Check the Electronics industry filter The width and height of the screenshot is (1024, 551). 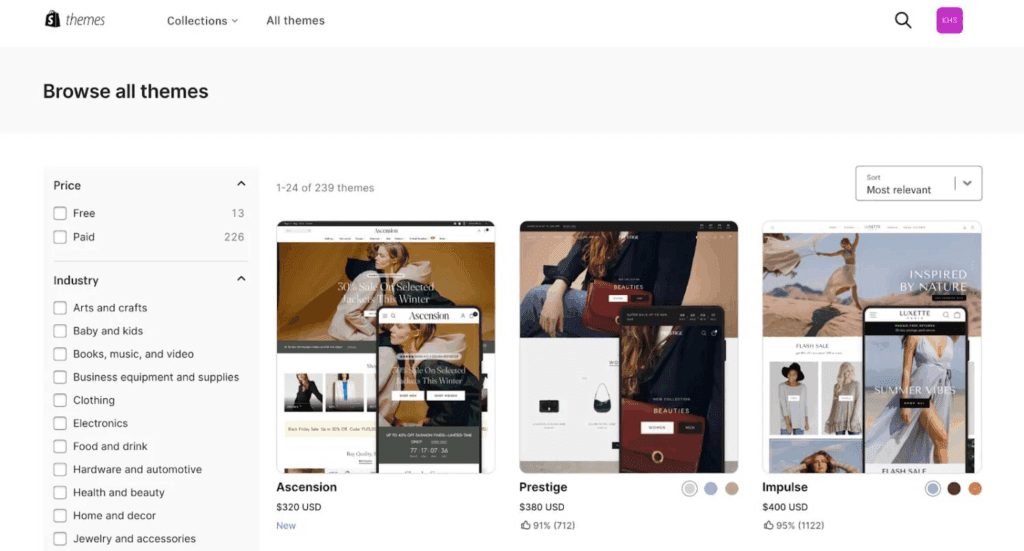(x=60, y=423)
